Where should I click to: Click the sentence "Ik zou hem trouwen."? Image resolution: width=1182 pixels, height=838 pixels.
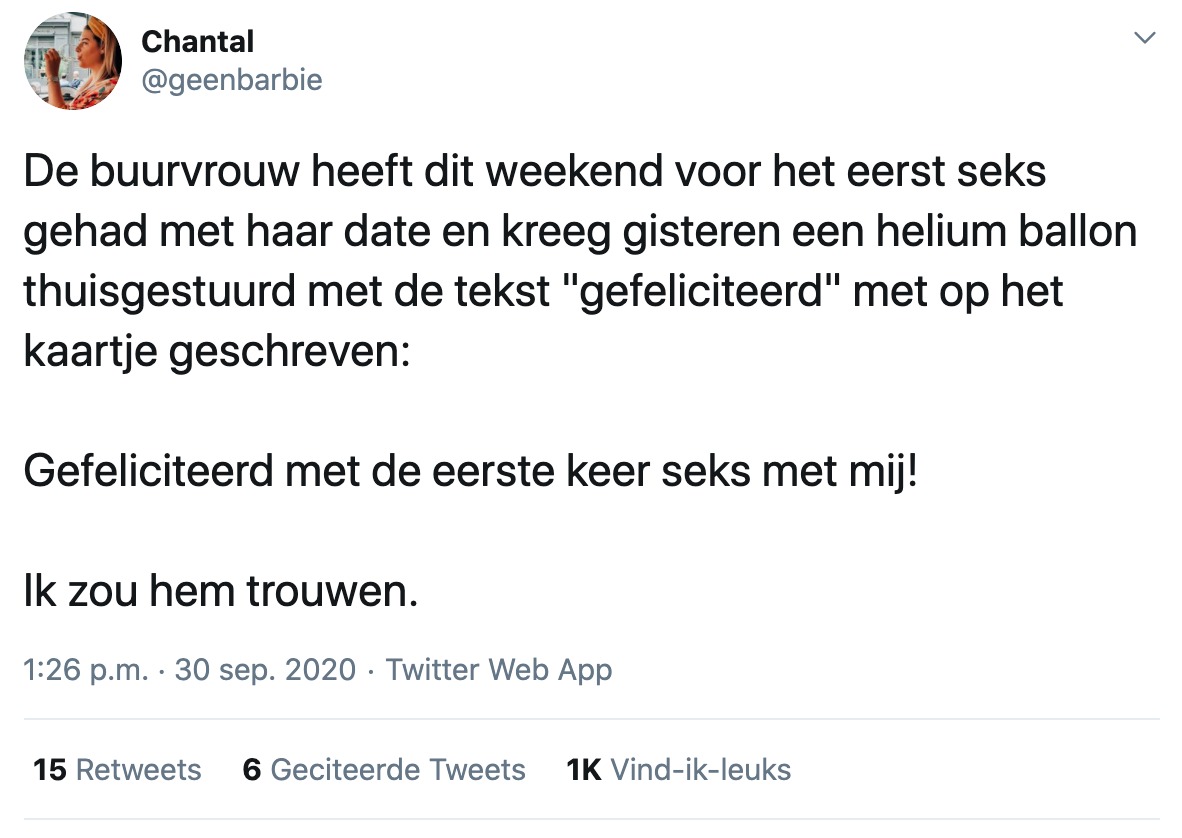click(220, 592)
